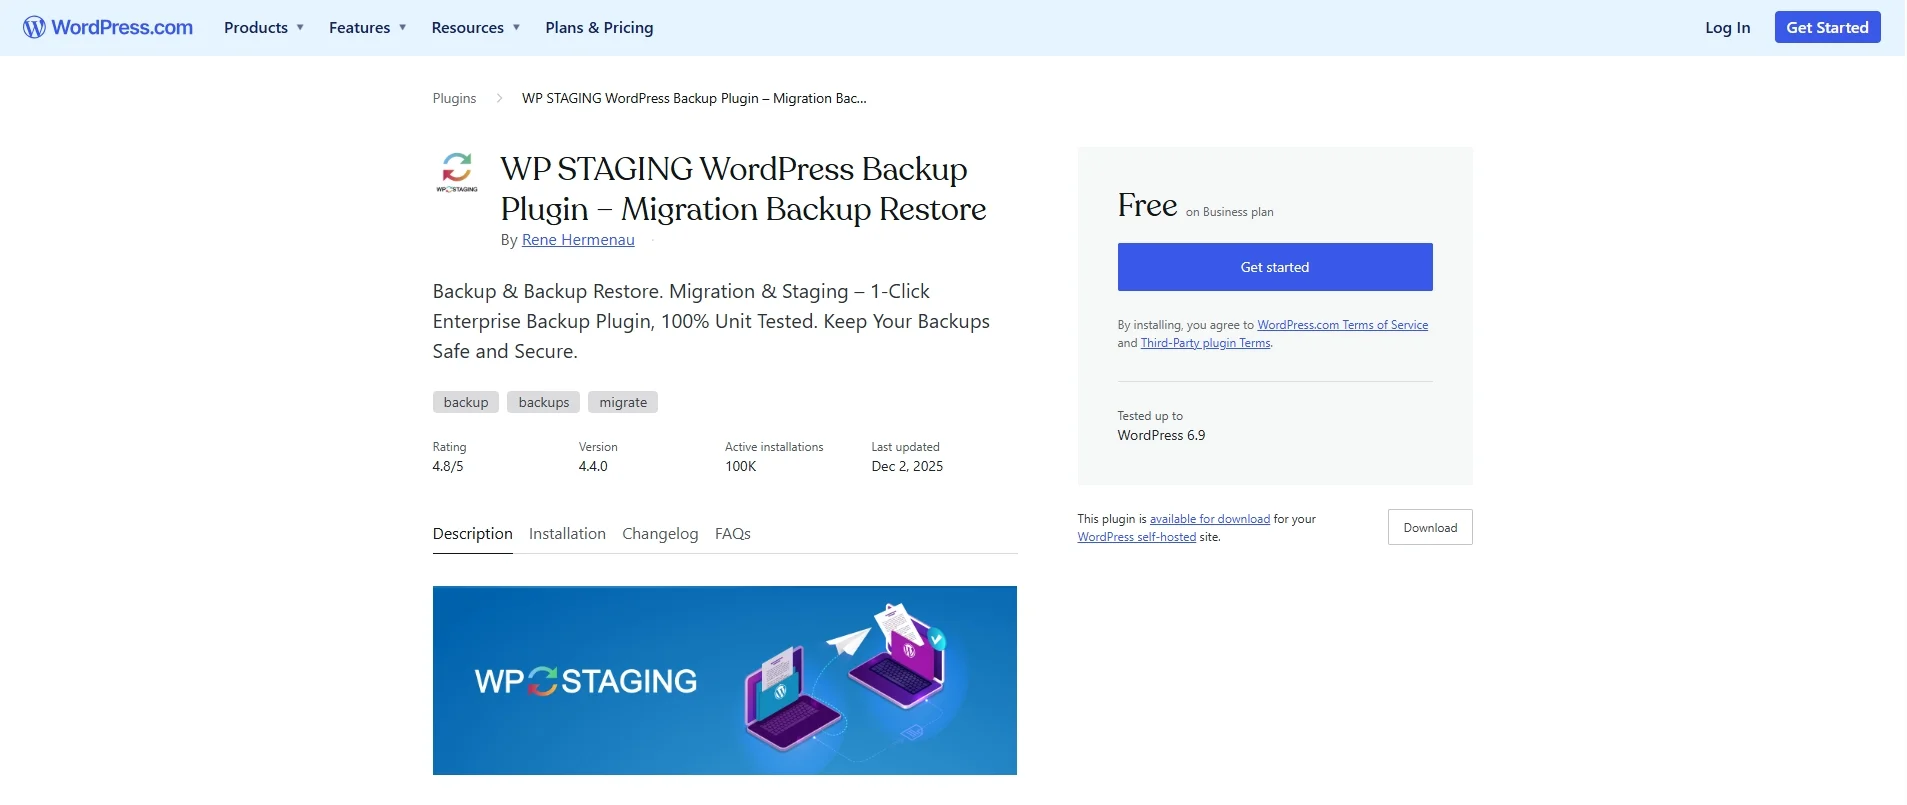
Task: Click the WordPress.com logo
Action: coord(108,28)
